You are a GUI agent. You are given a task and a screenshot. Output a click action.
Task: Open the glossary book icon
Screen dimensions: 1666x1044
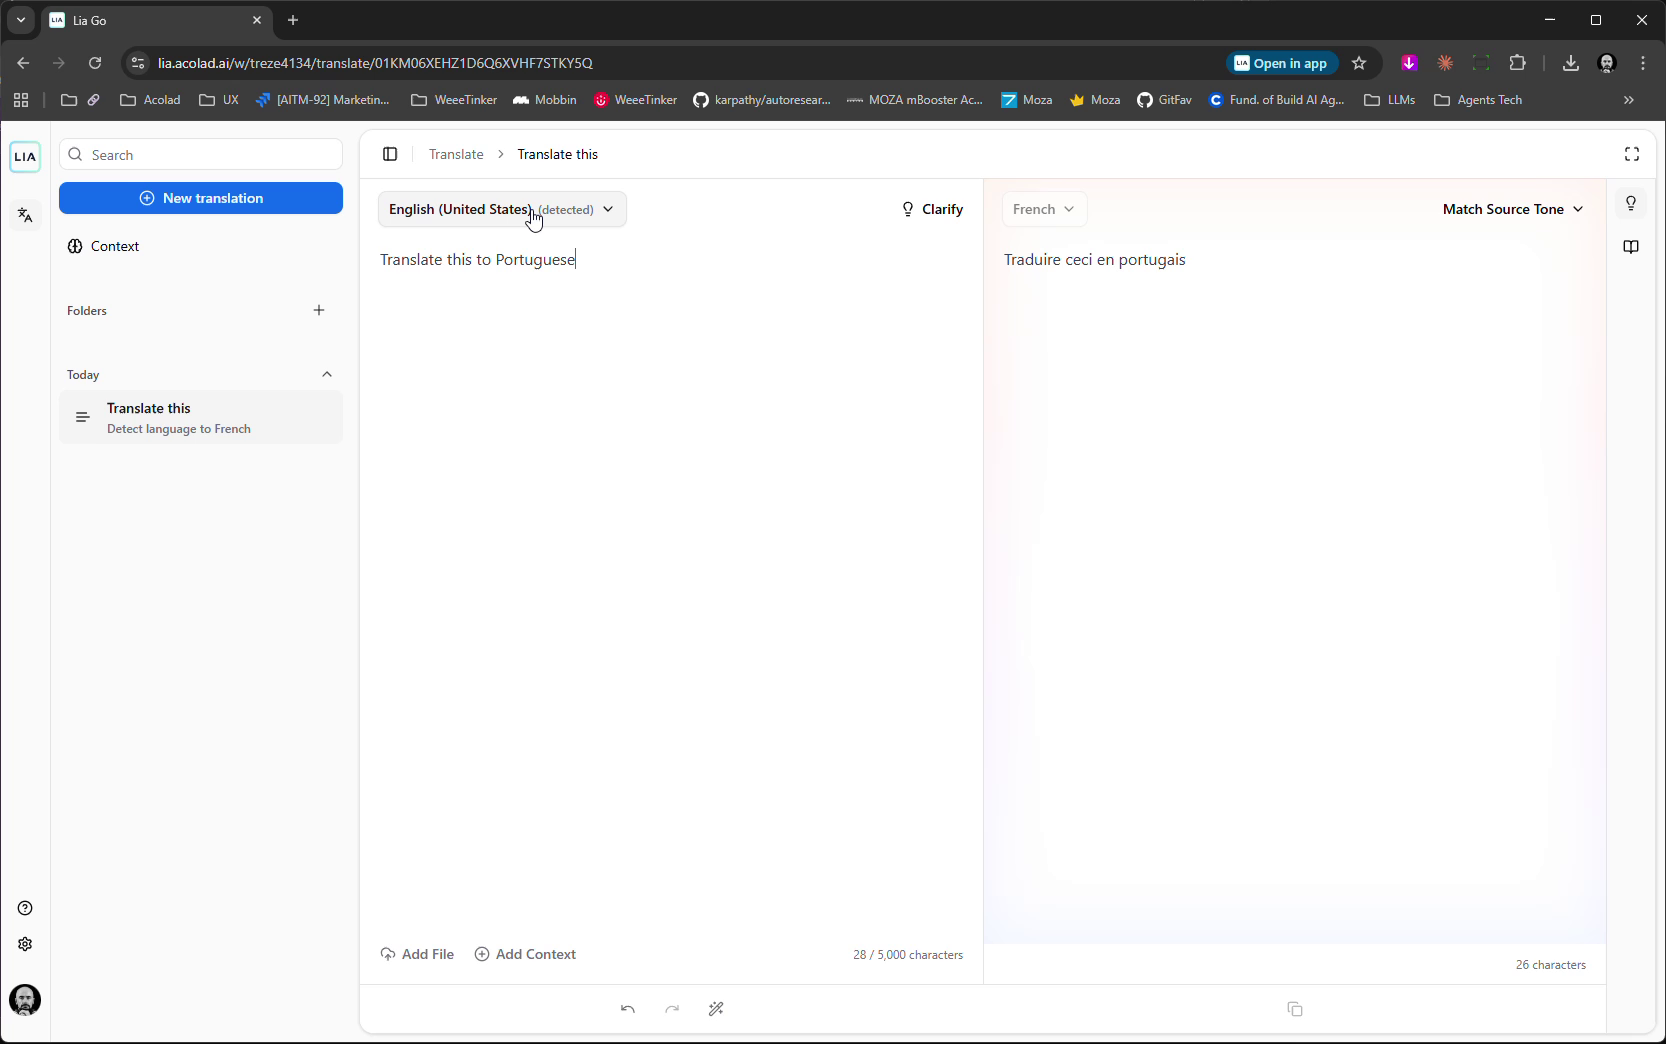1630,247
